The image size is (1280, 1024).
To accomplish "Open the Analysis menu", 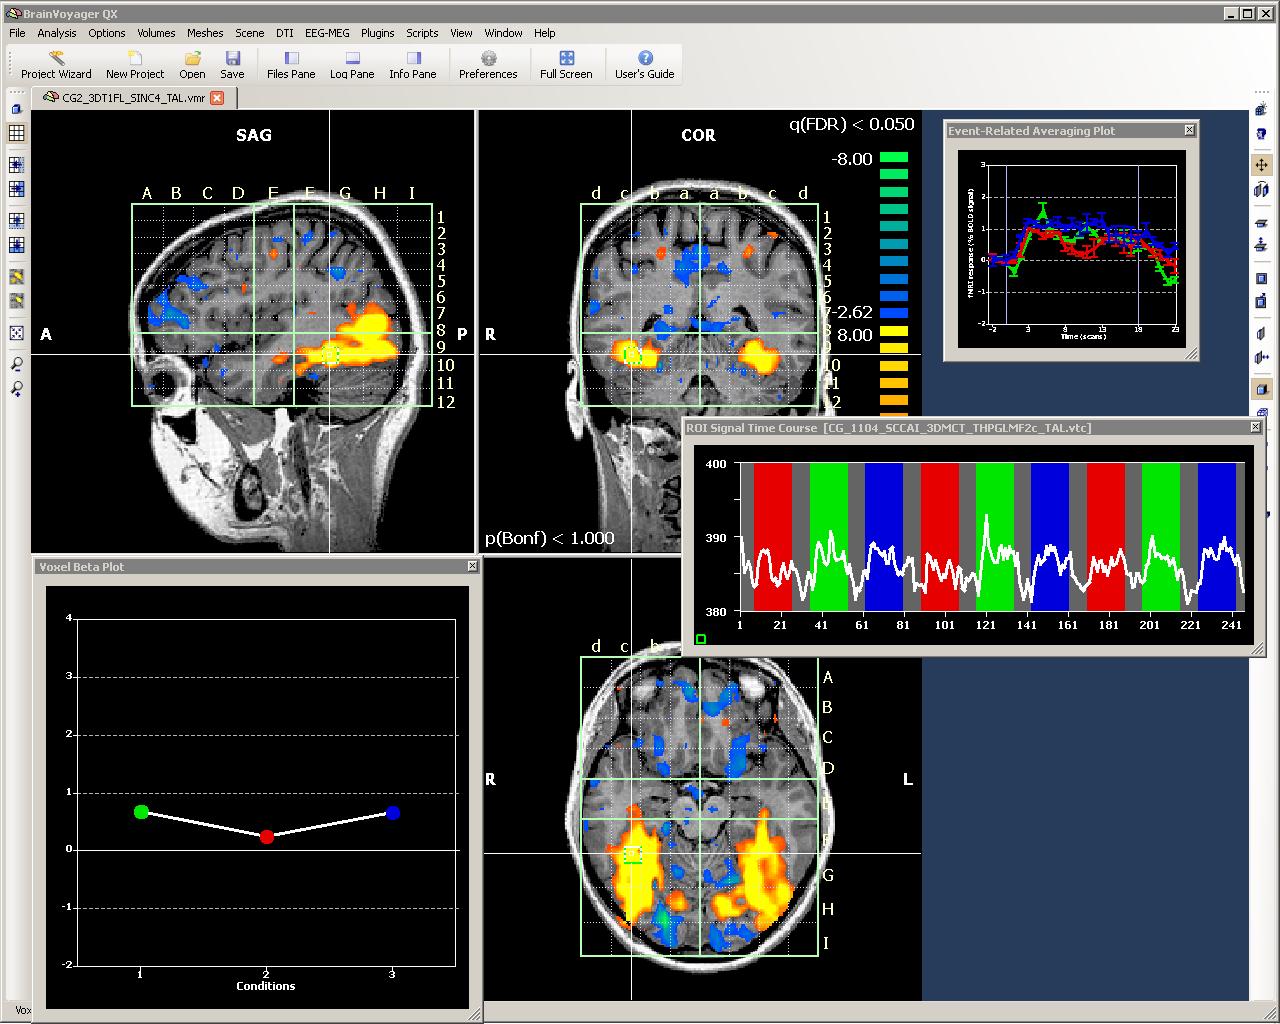I will pos(57,33).
